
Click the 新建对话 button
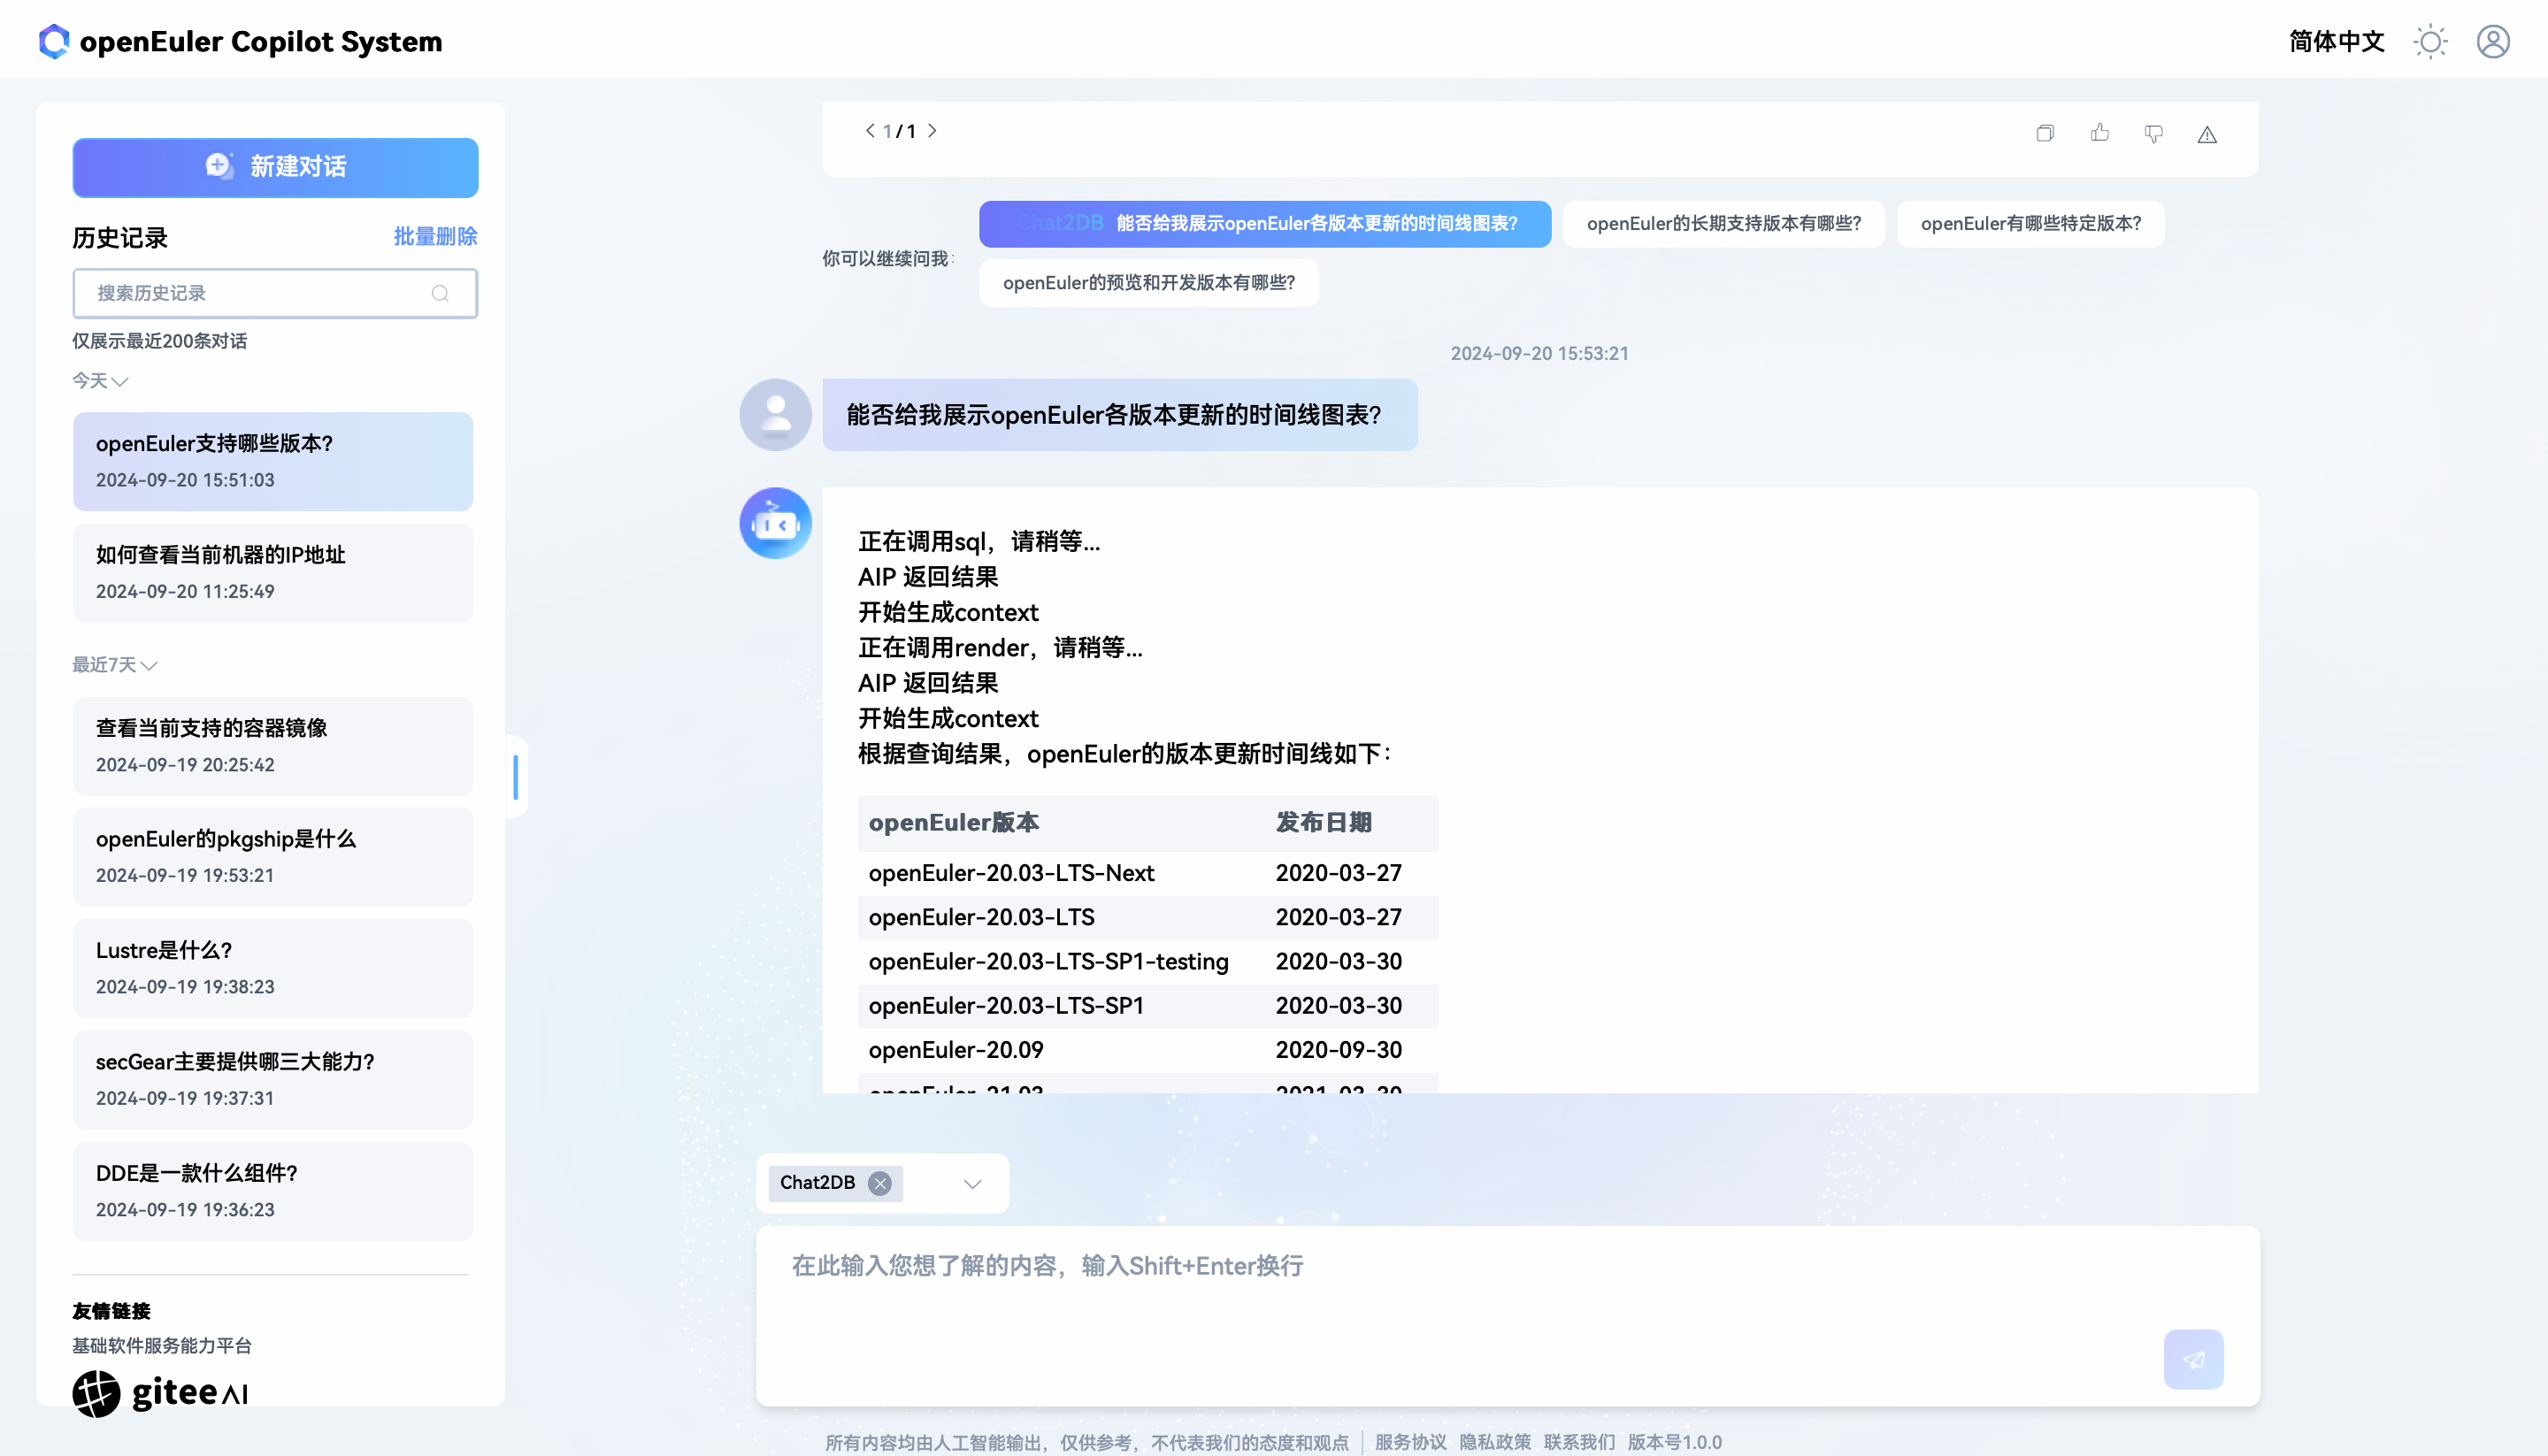275,167
